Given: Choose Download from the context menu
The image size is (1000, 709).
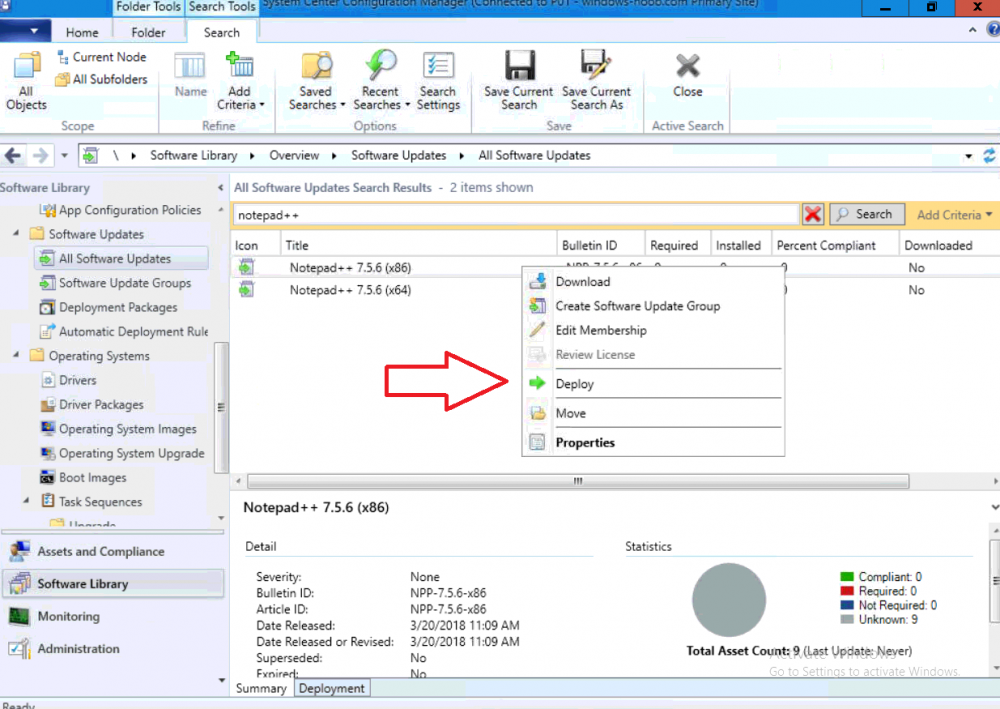Looking at the screenshot, I should [x=653, y=282].
